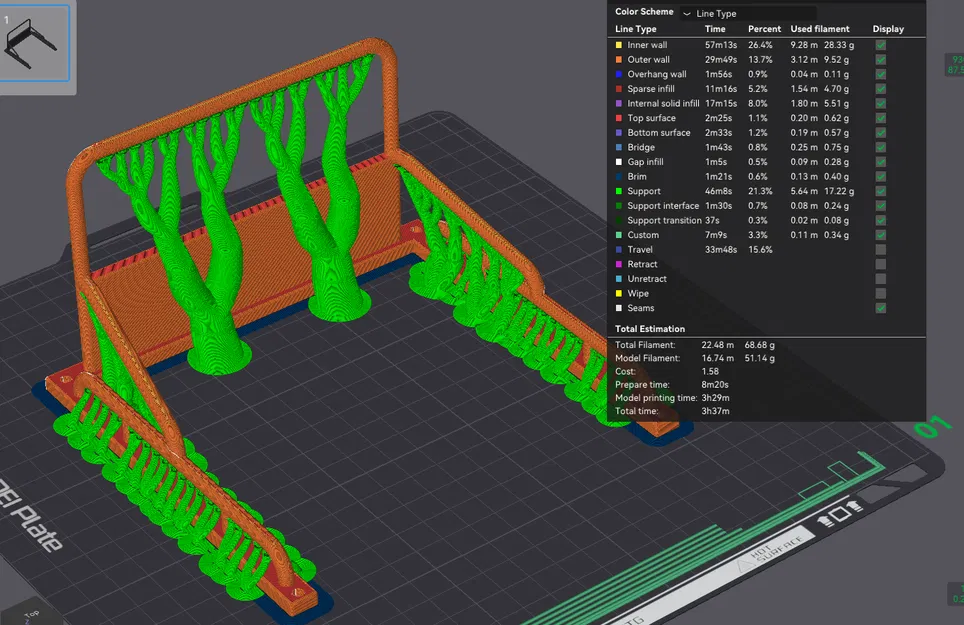Click the view cube Top face
This screenshot has width=964, height=625.
tap(31, 614)
